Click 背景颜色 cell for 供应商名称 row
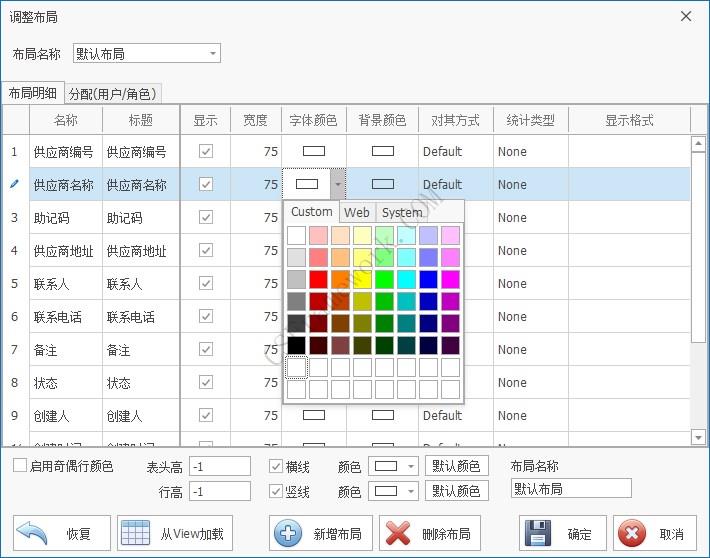The width and height of the screenshot is (710, 558). [x=383, y=184]
